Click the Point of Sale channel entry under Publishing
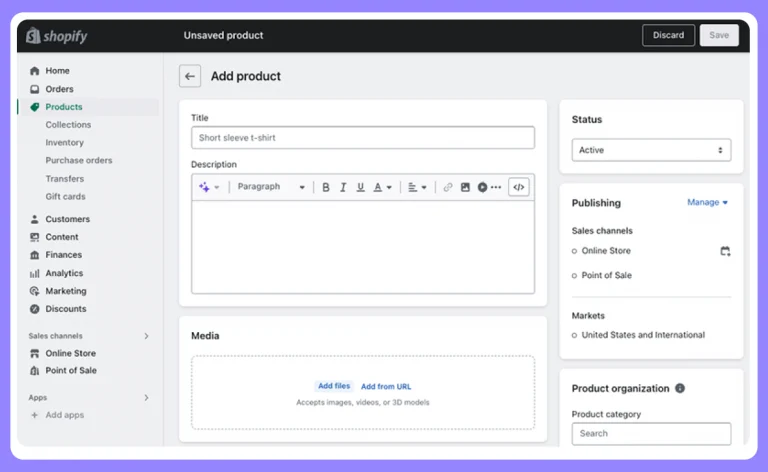The image size is (768, 472). click(x=606, y=275)
